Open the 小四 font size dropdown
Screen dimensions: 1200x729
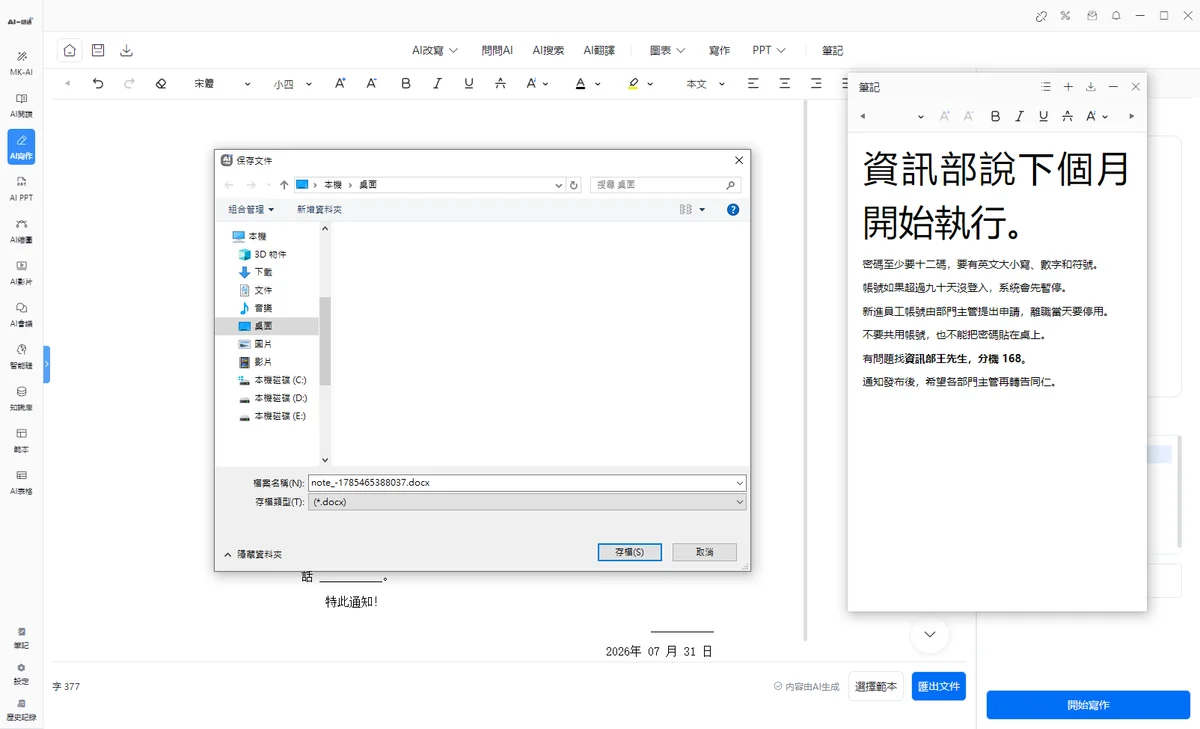(293, 84)
